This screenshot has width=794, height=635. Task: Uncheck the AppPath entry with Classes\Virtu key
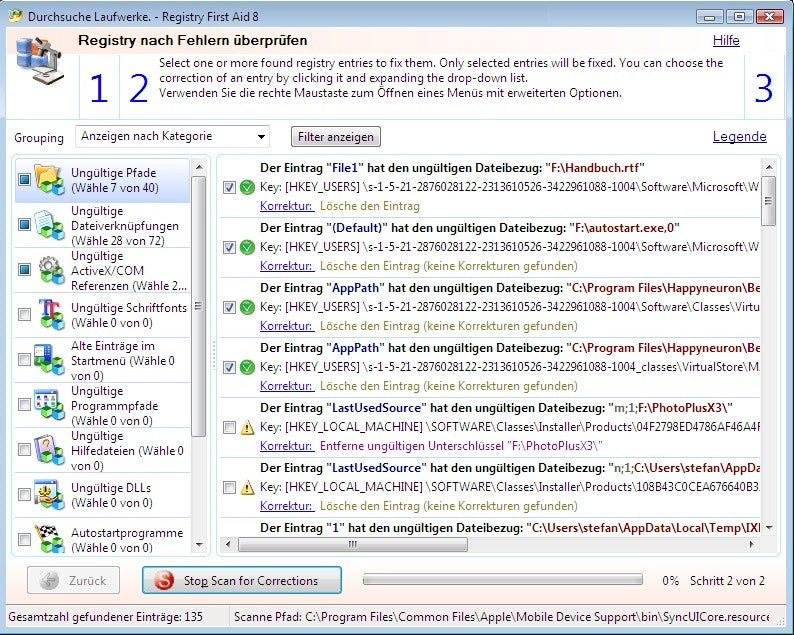pyautogui.click(x=229, y=307)
